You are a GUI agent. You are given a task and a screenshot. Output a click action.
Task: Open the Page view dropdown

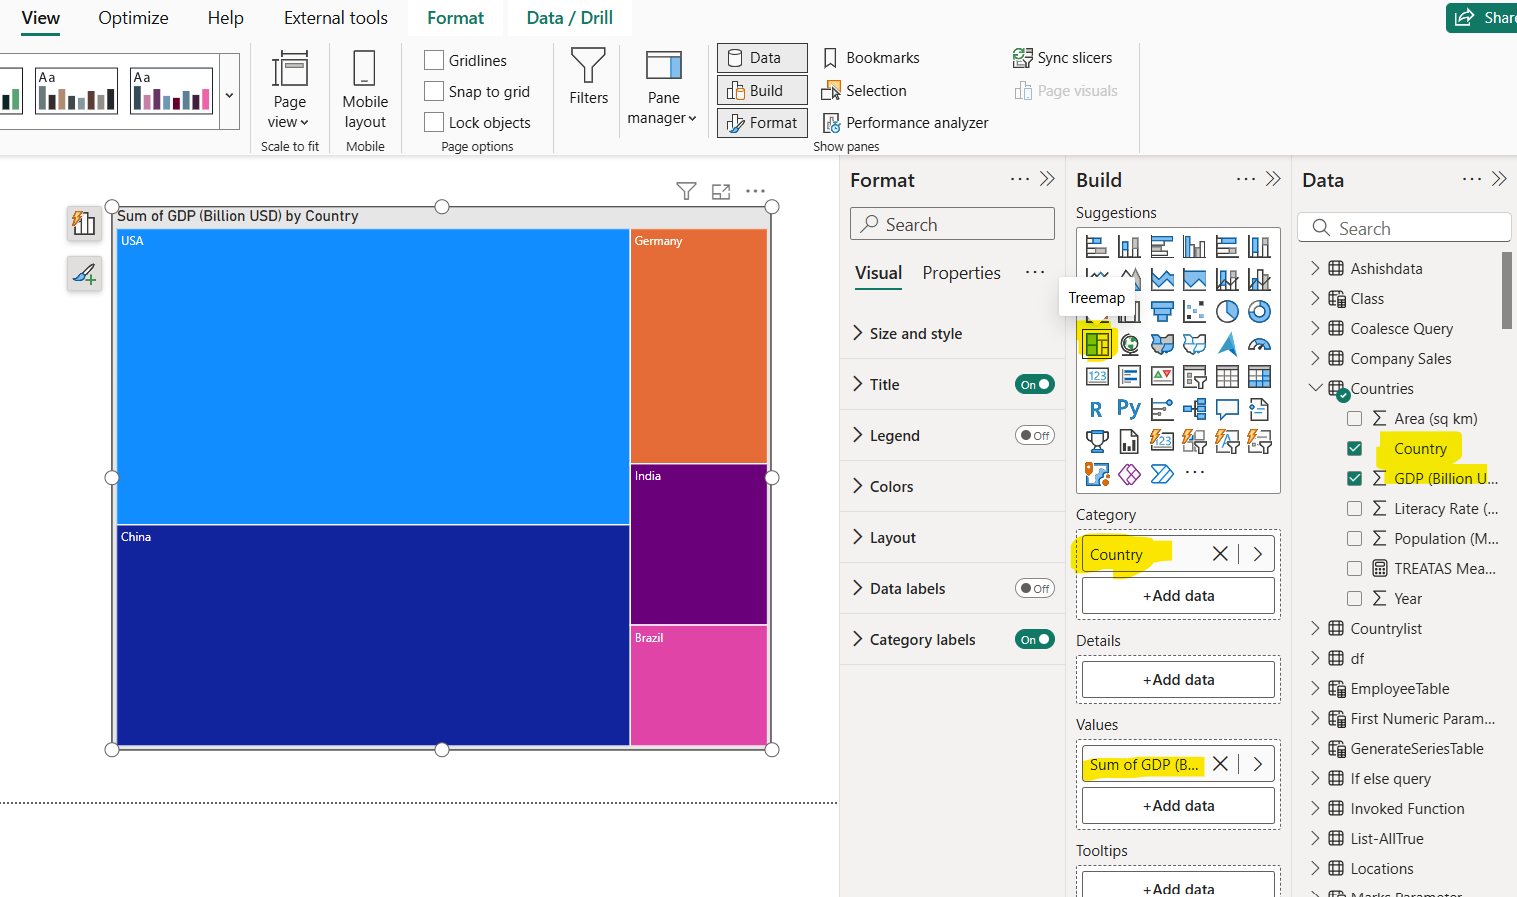click(289, 111)
